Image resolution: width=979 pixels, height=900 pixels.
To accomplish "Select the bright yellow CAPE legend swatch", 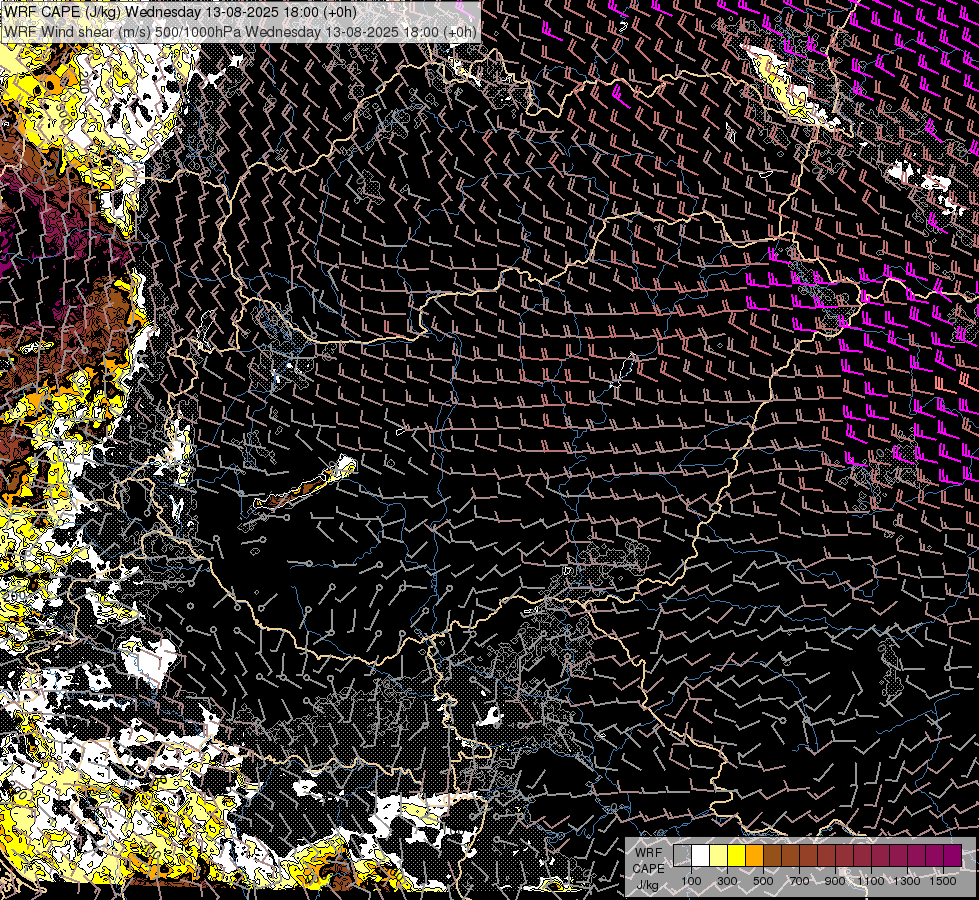I will point(737,856).
